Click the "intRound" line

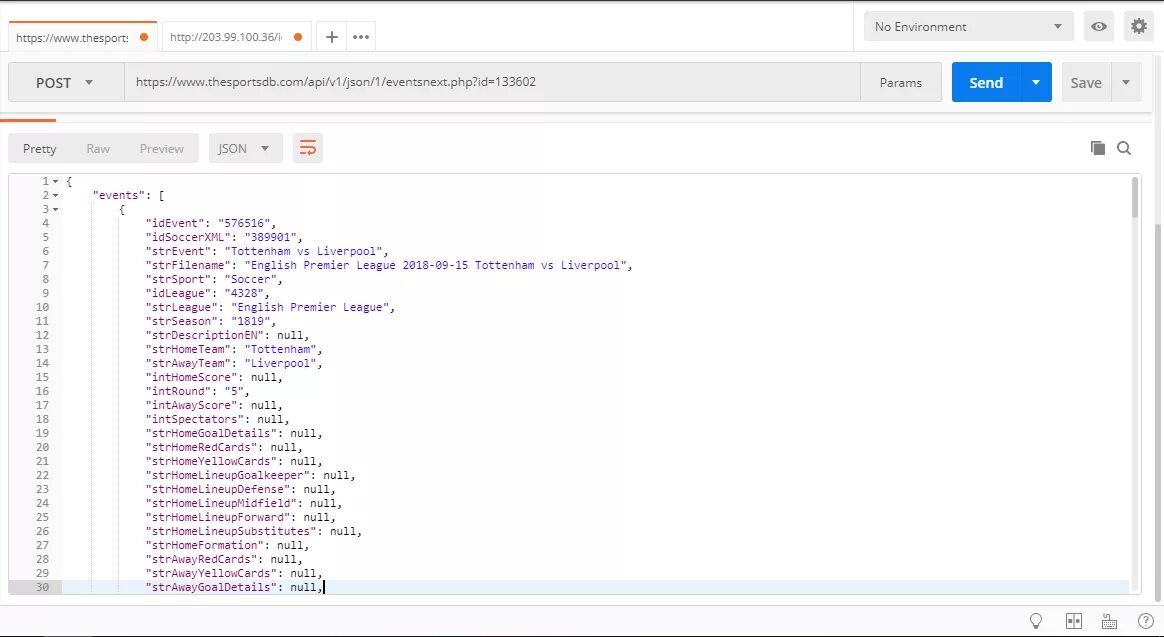pos(197,391)
